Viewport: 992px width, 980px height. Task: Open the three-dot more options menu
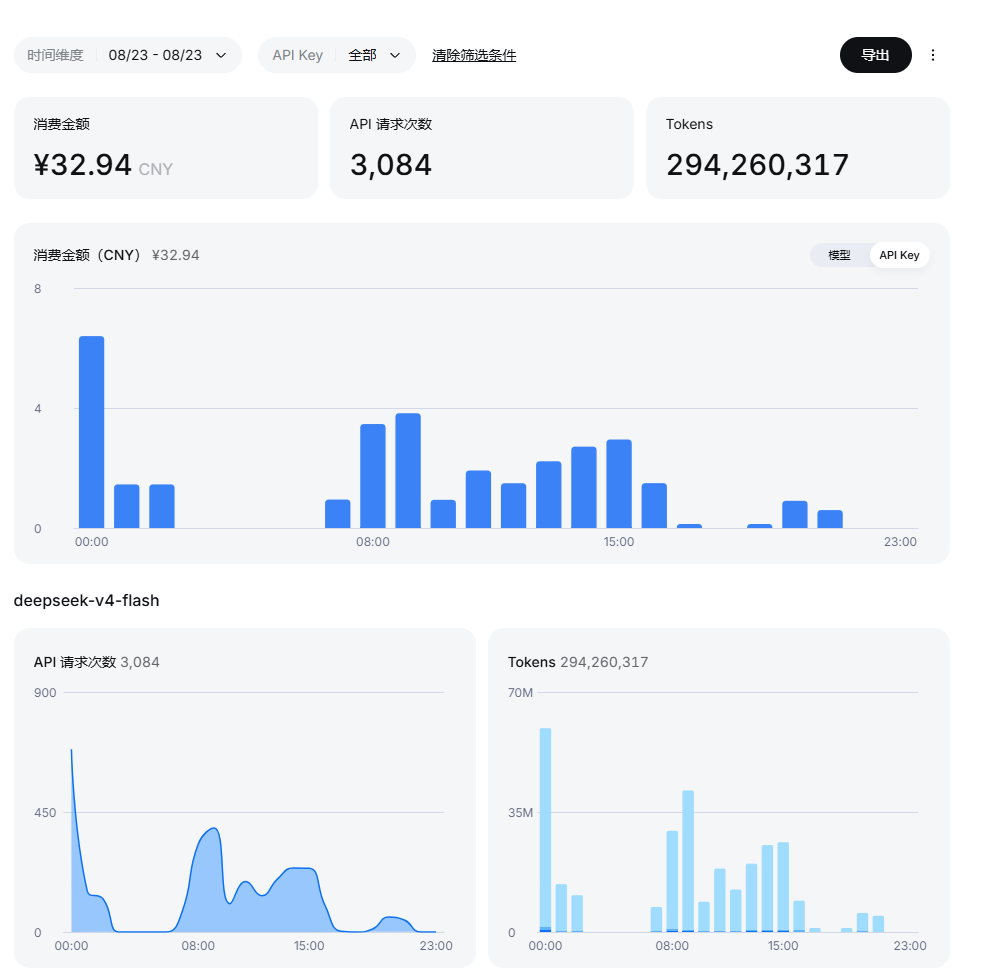[x=933, y=55]
